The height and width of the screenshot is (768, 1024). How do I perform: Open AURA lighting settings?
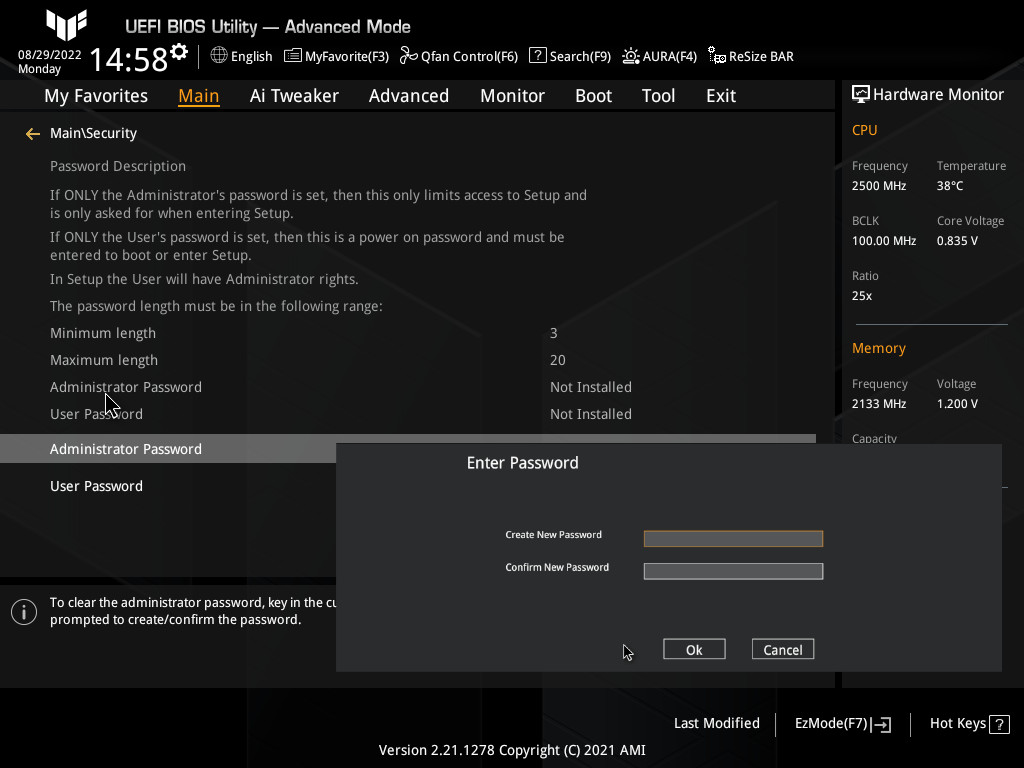[x=659, y=56]
